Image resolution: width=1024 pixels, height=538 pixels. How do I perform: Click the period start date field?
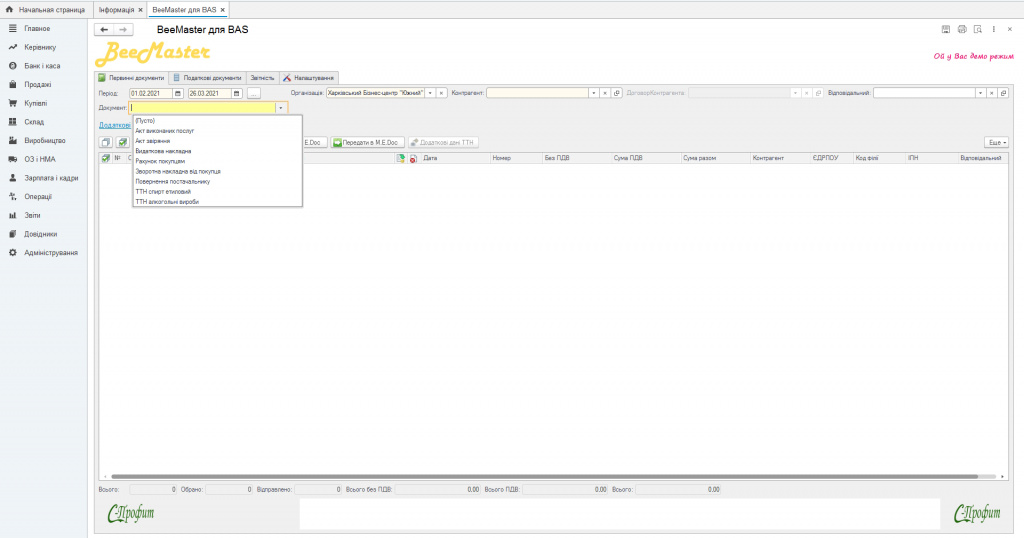pos(151,93)
